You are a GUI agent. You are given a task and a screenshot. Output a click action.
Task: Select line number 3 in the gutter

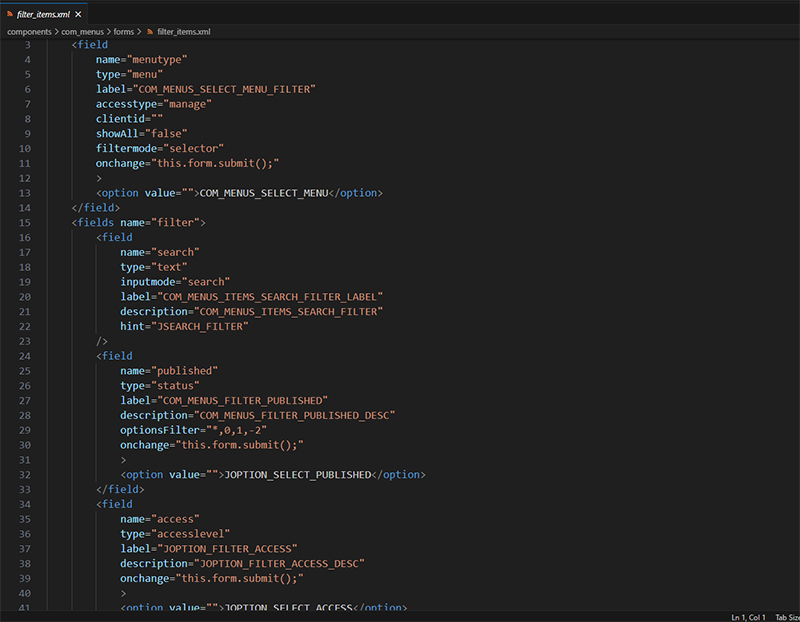[27, 45]
